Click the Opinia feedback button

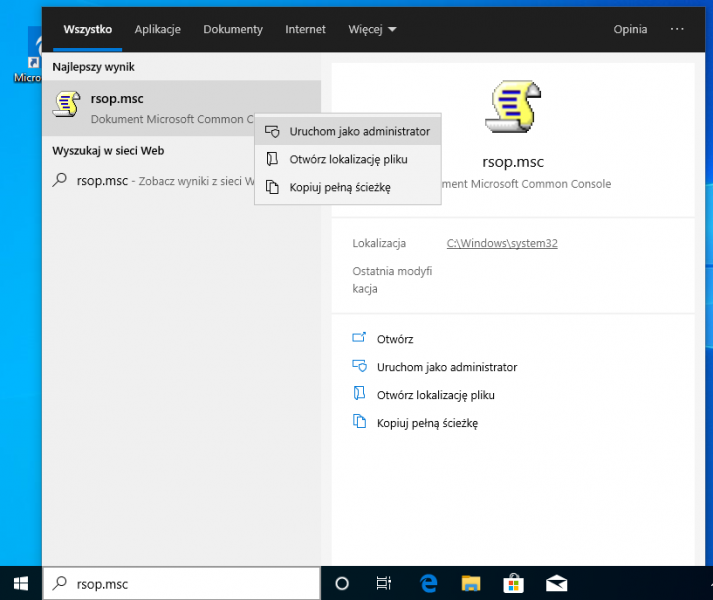coord(630,30)
